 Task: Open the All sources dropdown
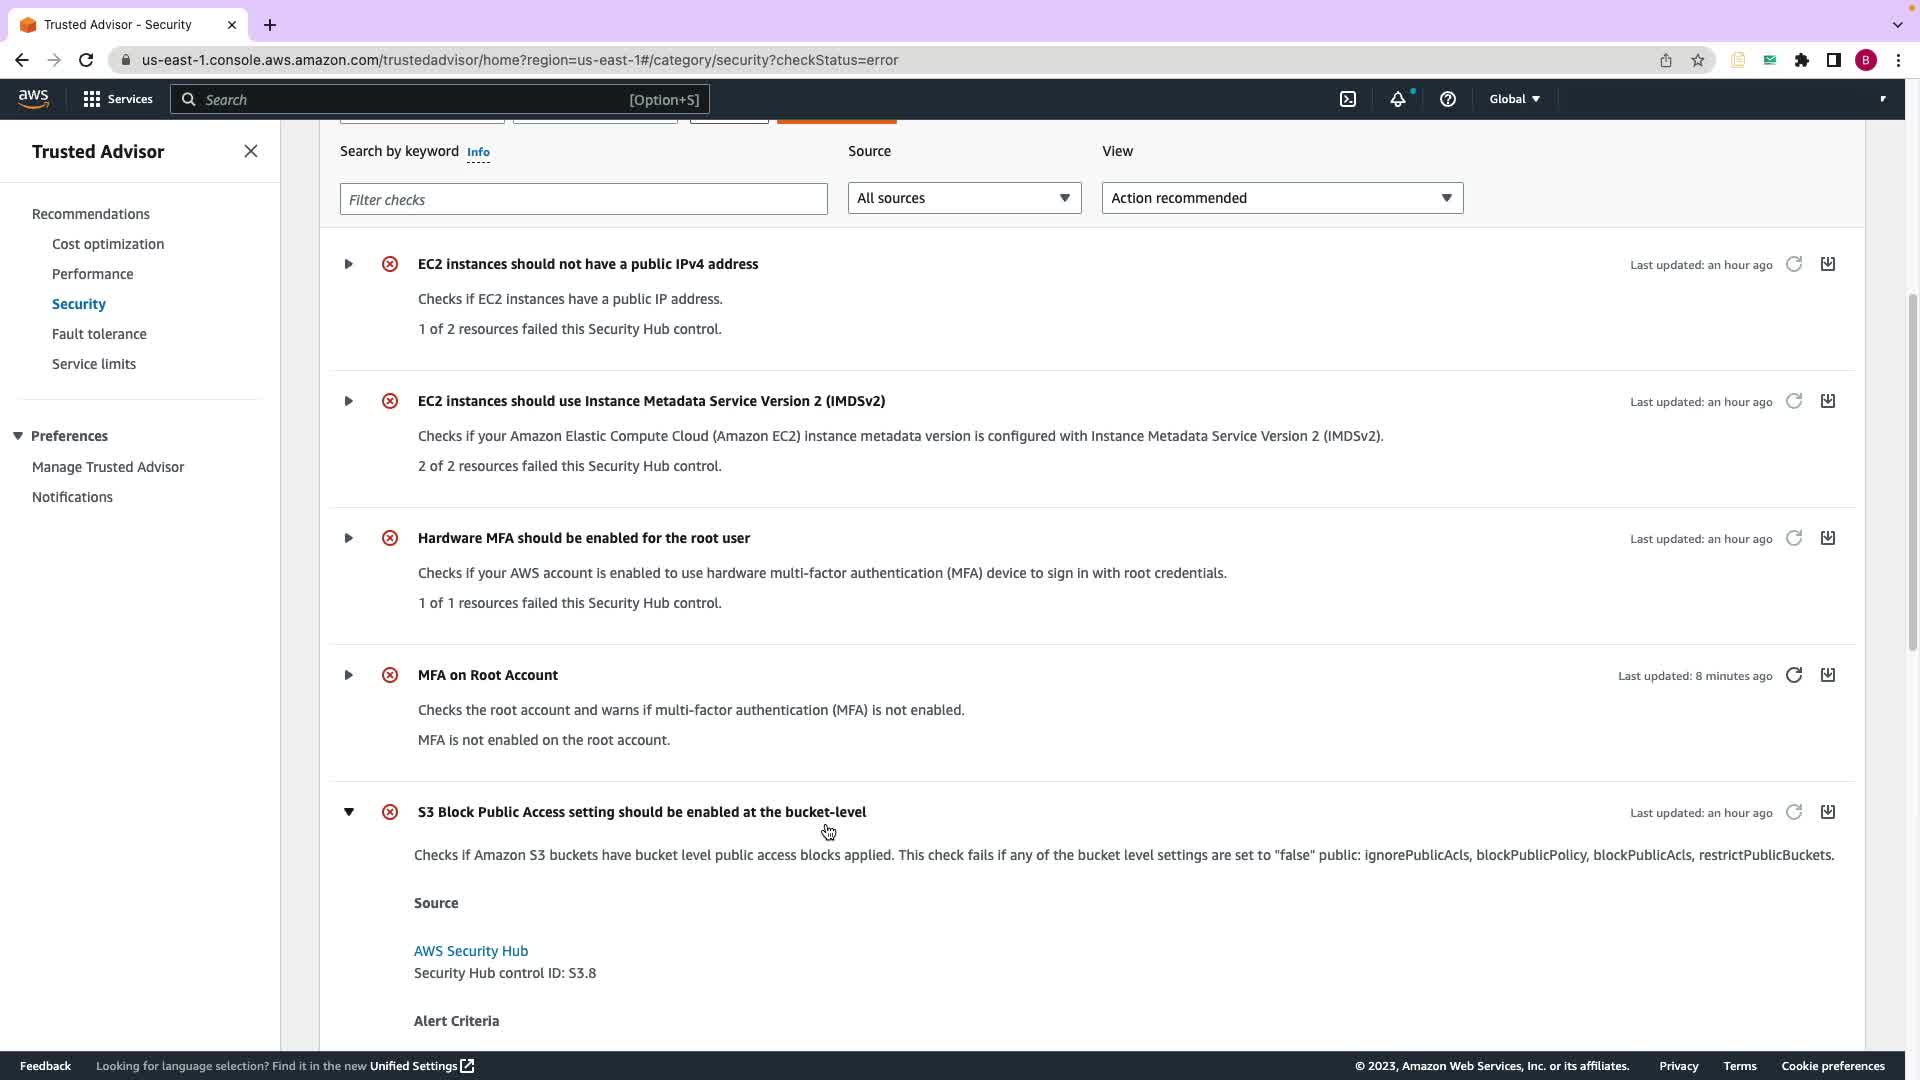[x=964, y=198]
